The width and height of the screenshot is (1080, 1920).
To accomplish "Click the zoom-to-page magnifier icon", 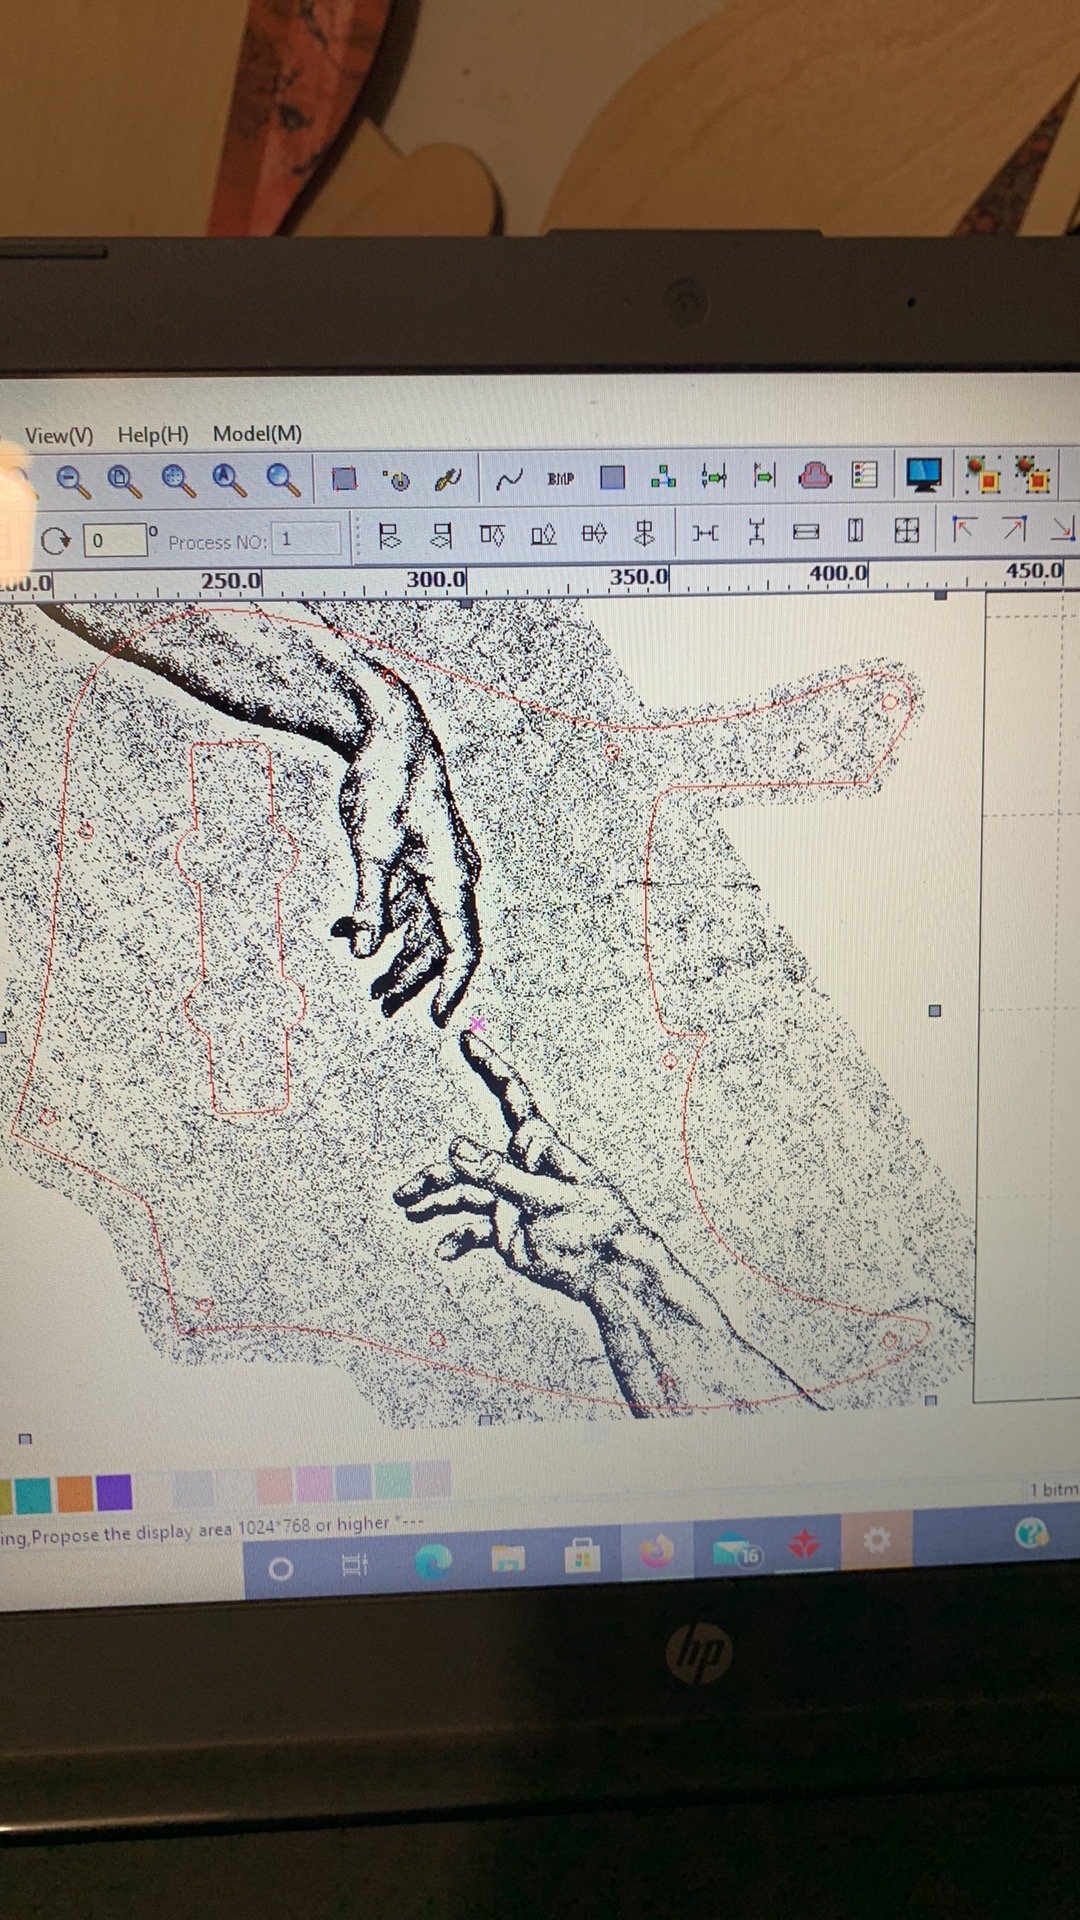I will 125,481.
